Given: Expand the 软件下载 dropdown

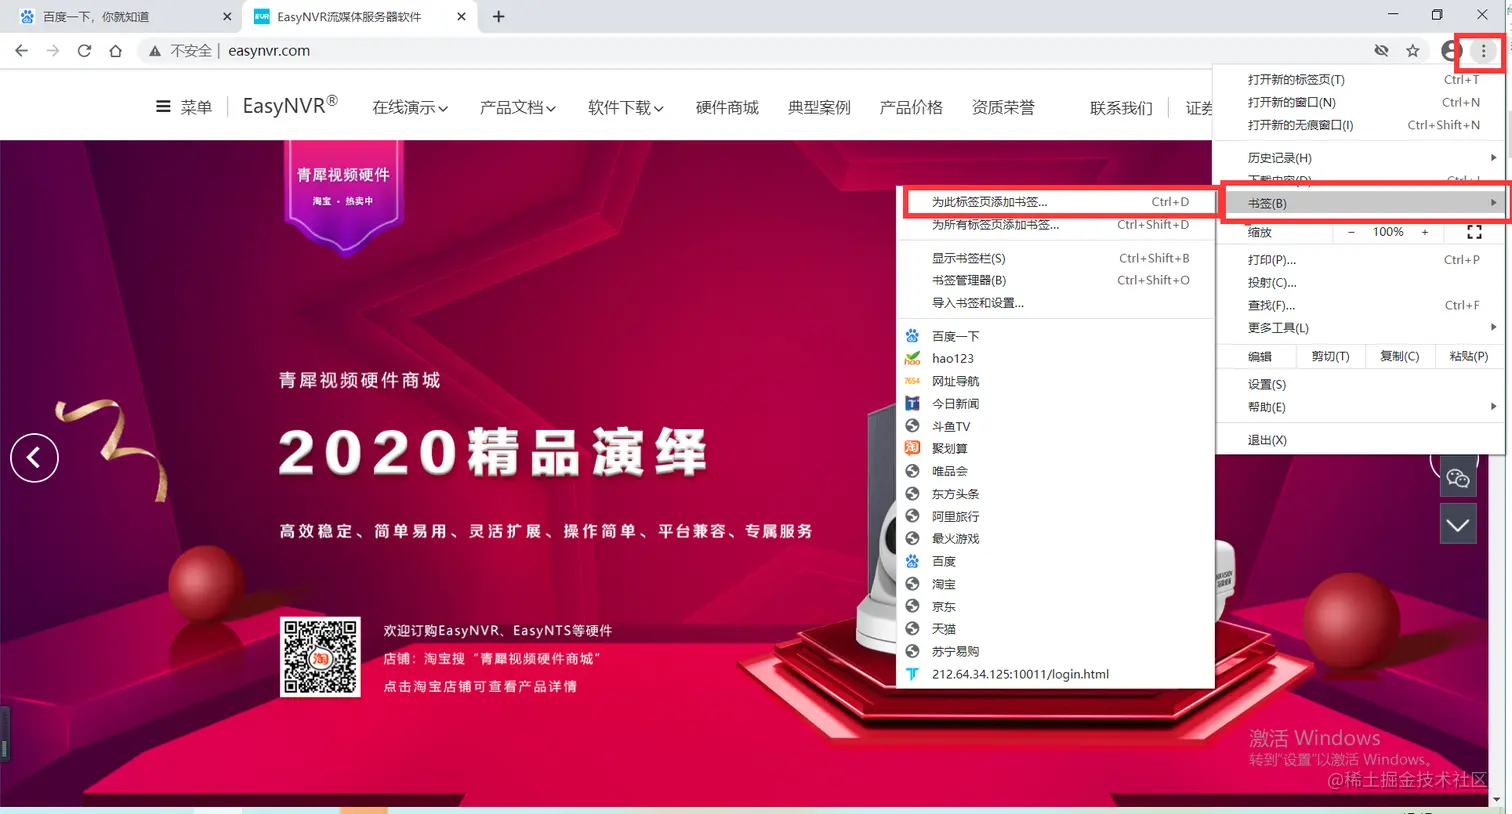Looking at the screenshot, I should (x=626, y=107).
